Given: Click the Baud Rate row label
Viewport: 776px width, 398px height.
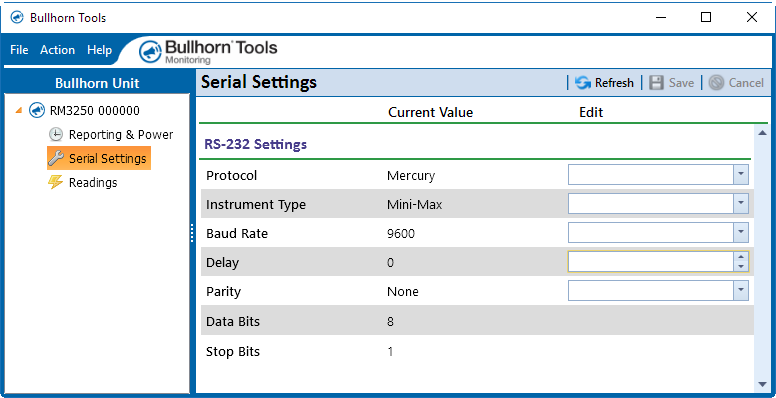Looking at the screenshot, I should click(x=237, y=234).
